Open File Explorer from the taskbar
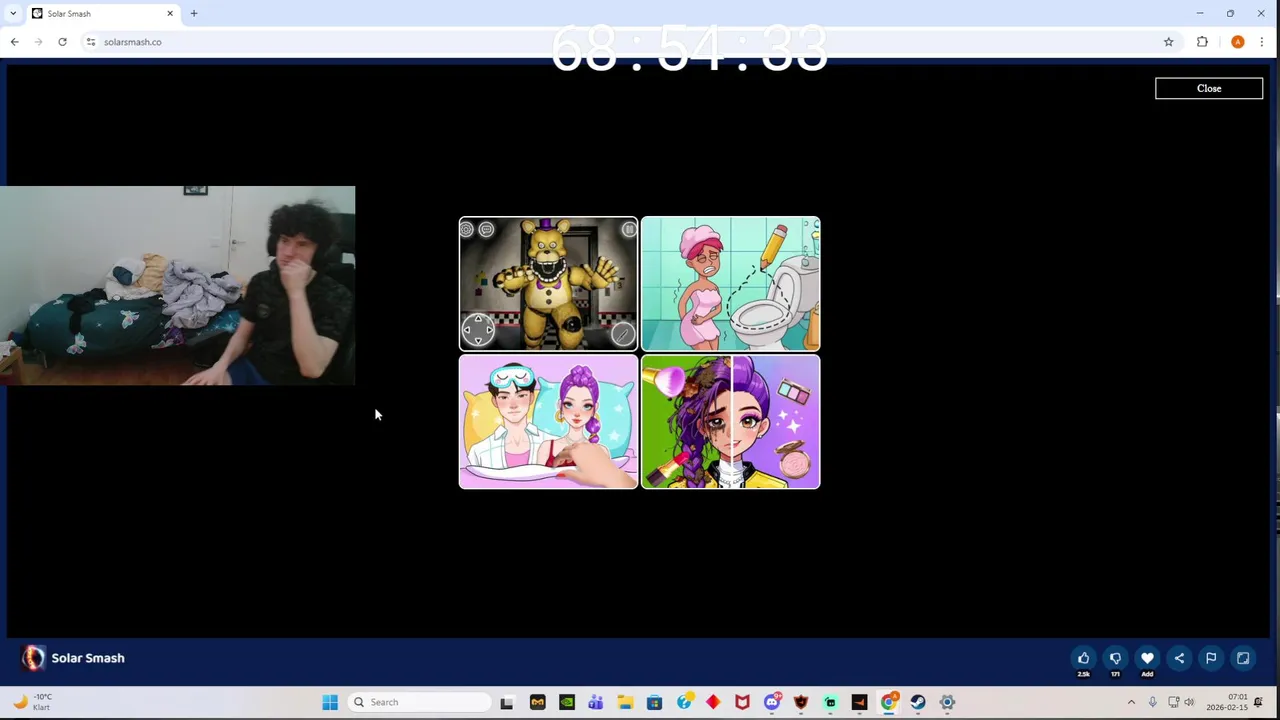Screen dimensions: 1280x720 click(625, 702)
